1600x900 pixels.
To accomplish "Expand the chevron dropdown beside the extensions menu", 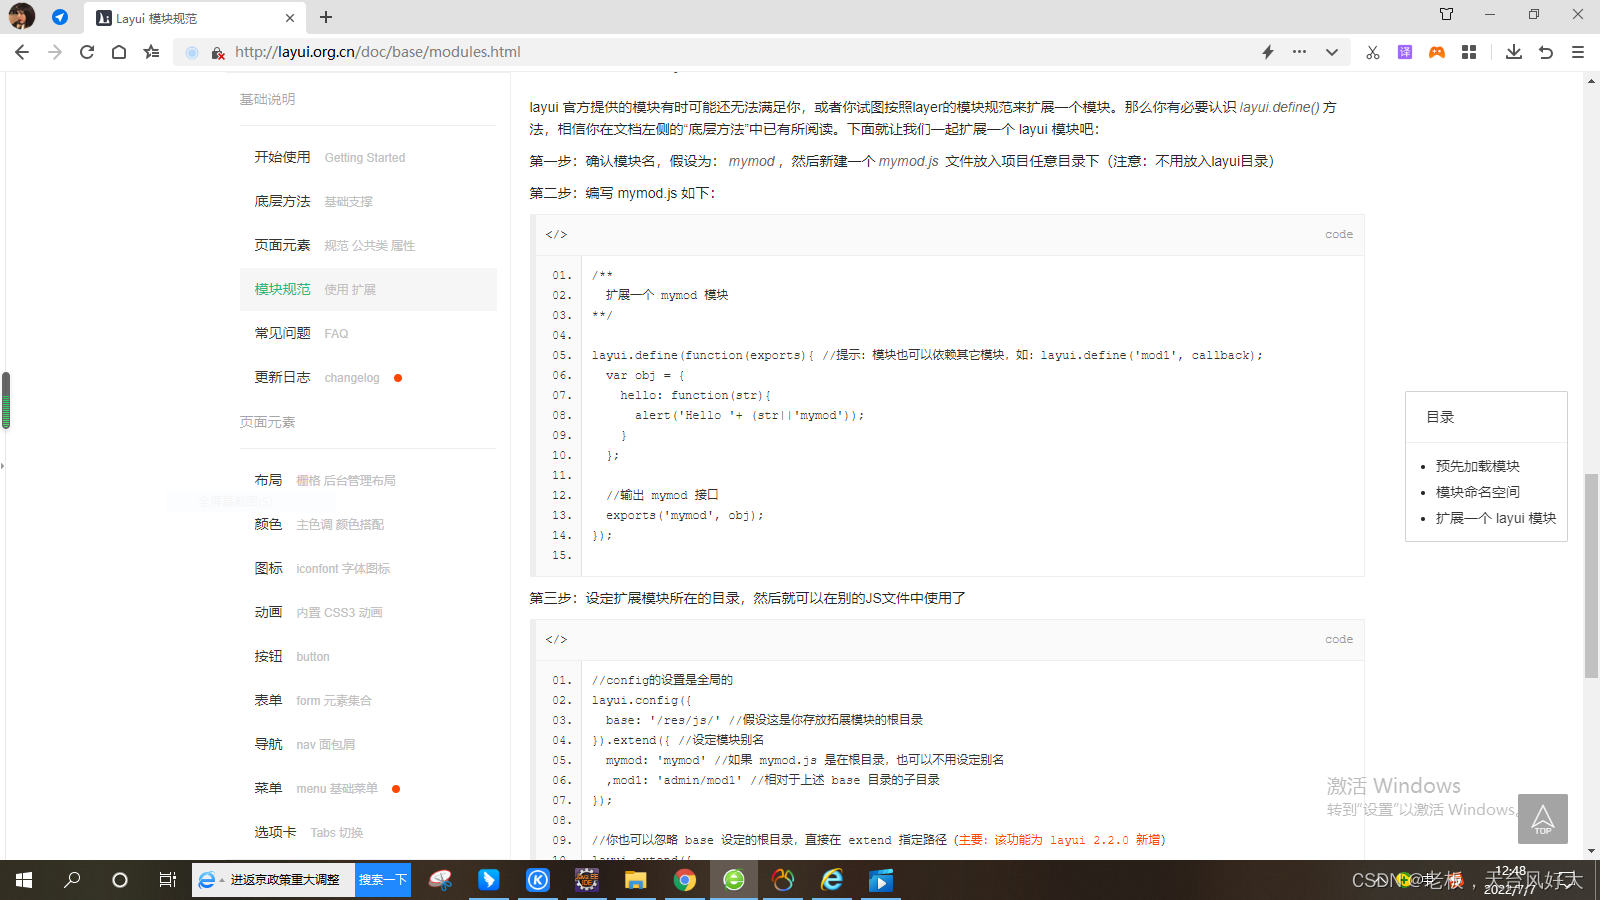I will [1330, 52].
